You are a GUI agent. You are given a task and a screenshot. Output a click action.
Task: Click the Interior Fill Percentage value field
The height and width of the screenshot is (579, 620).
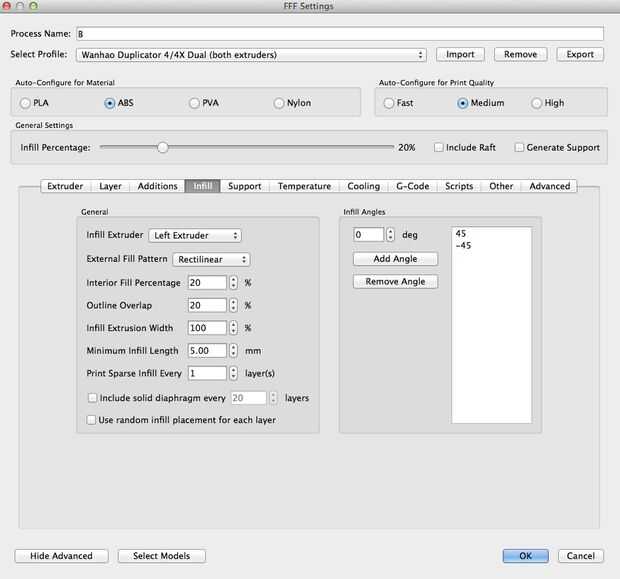(207, 282)
